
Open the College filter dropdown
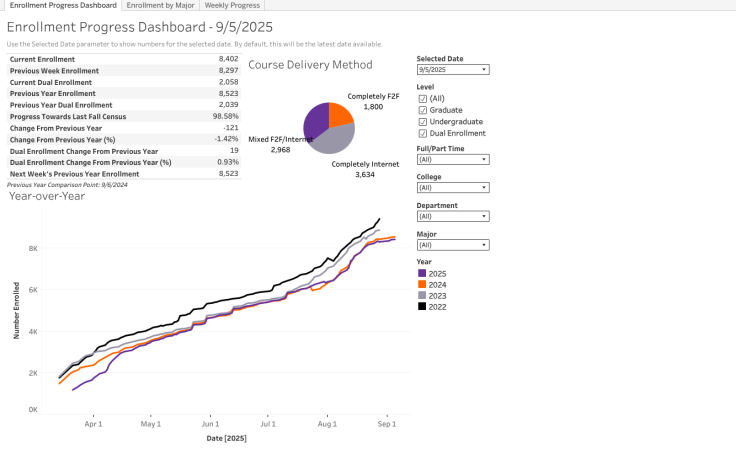pyautogui.click(x=453, y=187)
